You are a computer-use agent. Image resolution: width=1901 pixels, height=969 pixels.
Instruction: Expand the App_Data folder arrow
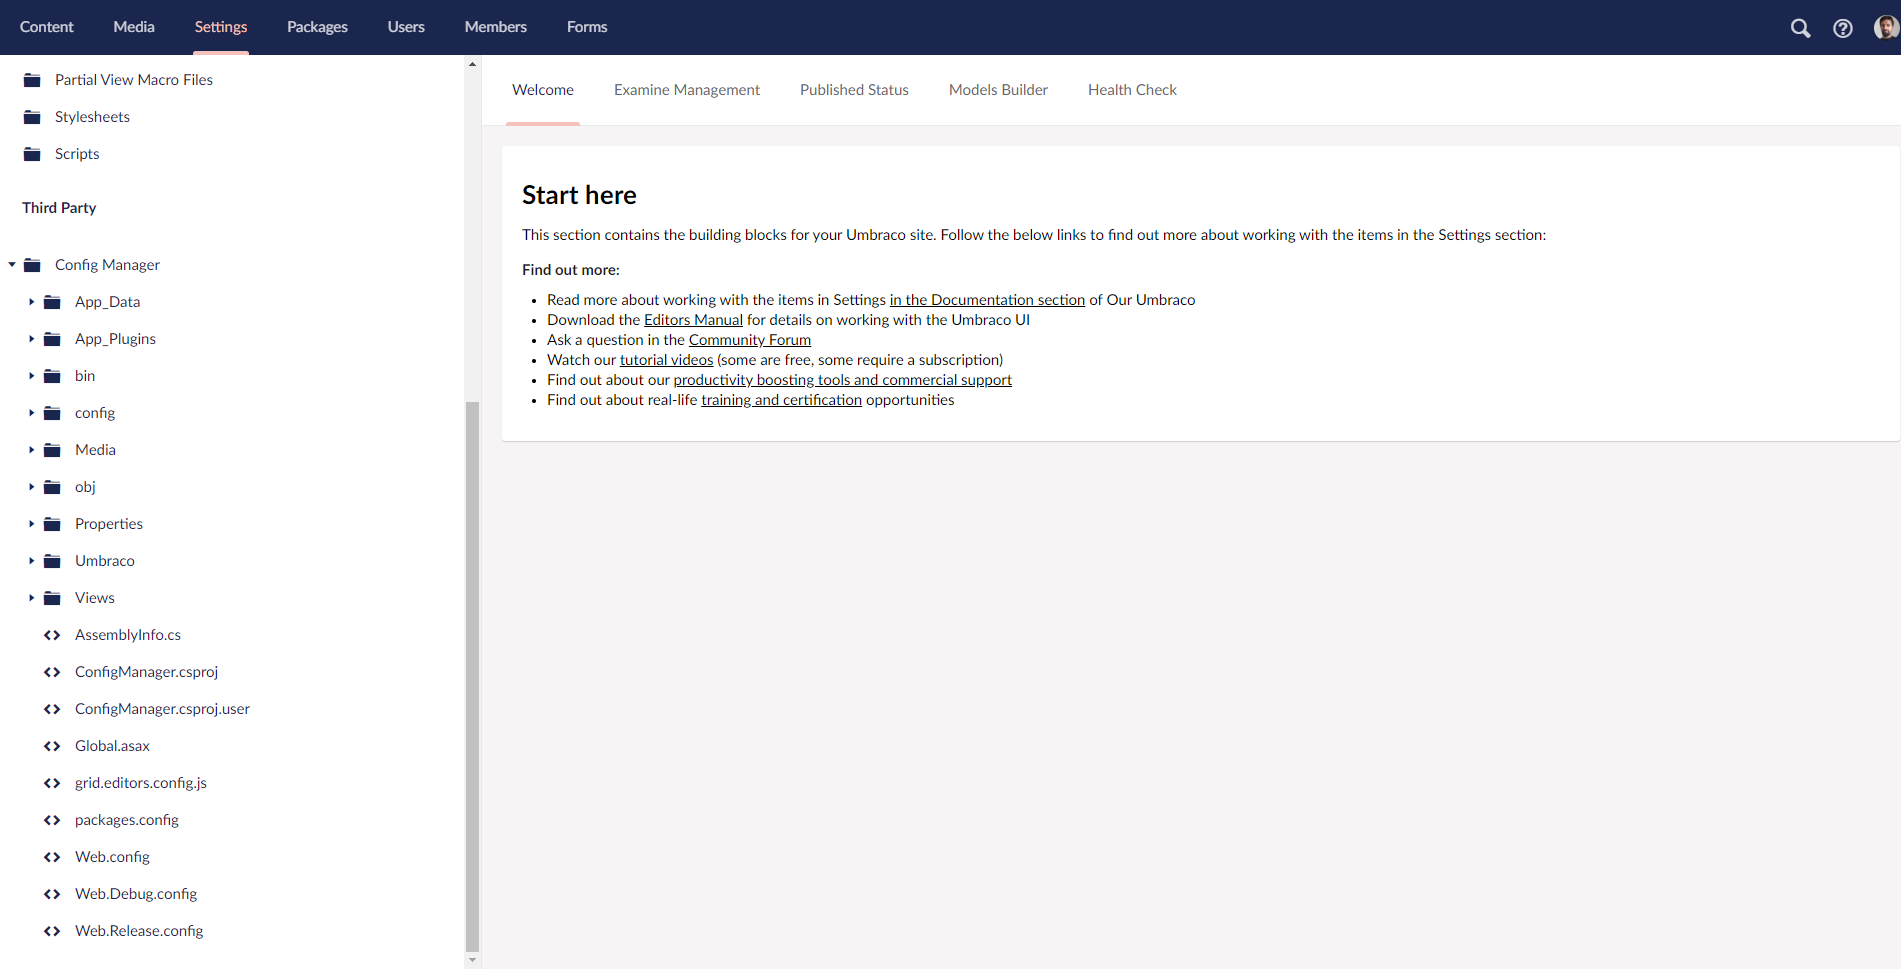[31, 302]
